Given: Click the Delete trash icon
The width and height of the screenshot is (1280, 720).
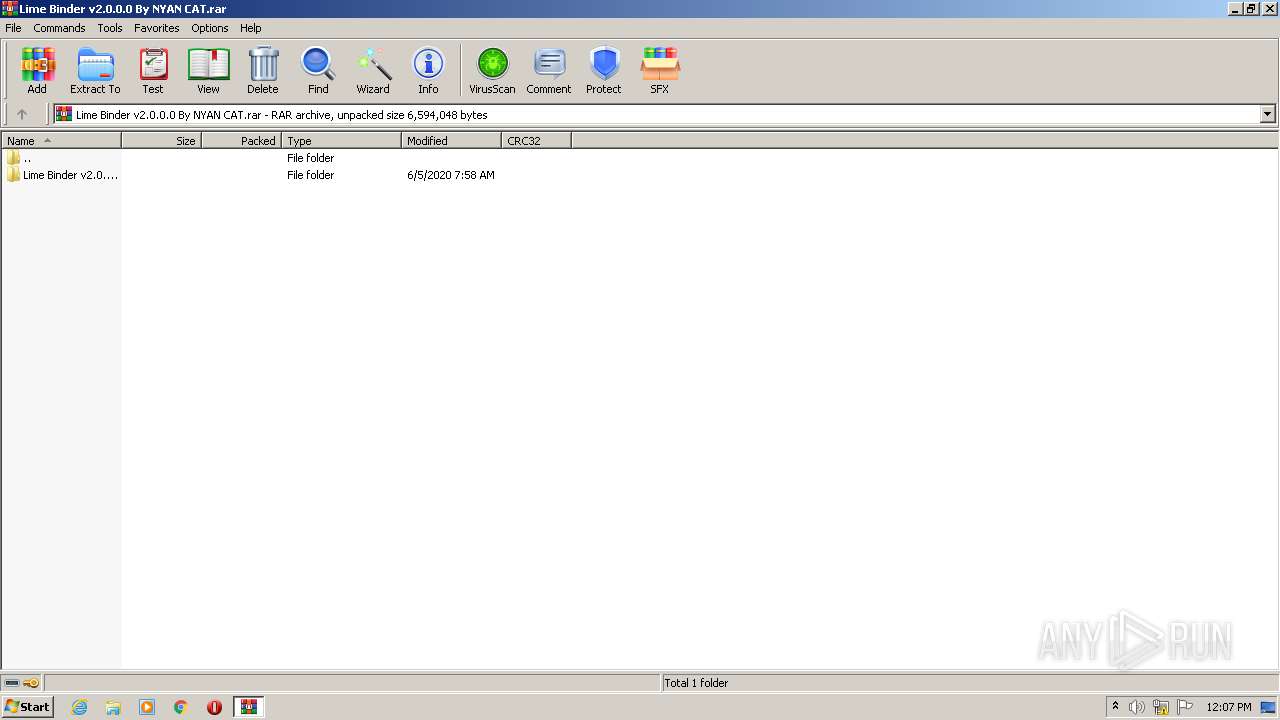Looking at the screenshot, I should click(263, 71).
